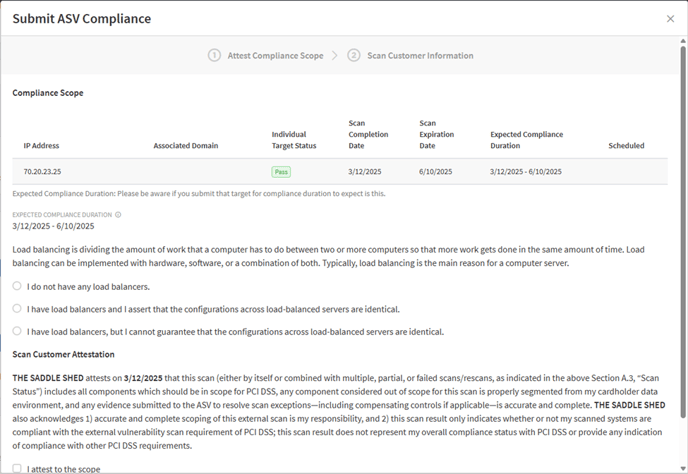Open the Scan Customer Information step
The image size is (688, 474).
pyautogui.click(x=420, y=56)
